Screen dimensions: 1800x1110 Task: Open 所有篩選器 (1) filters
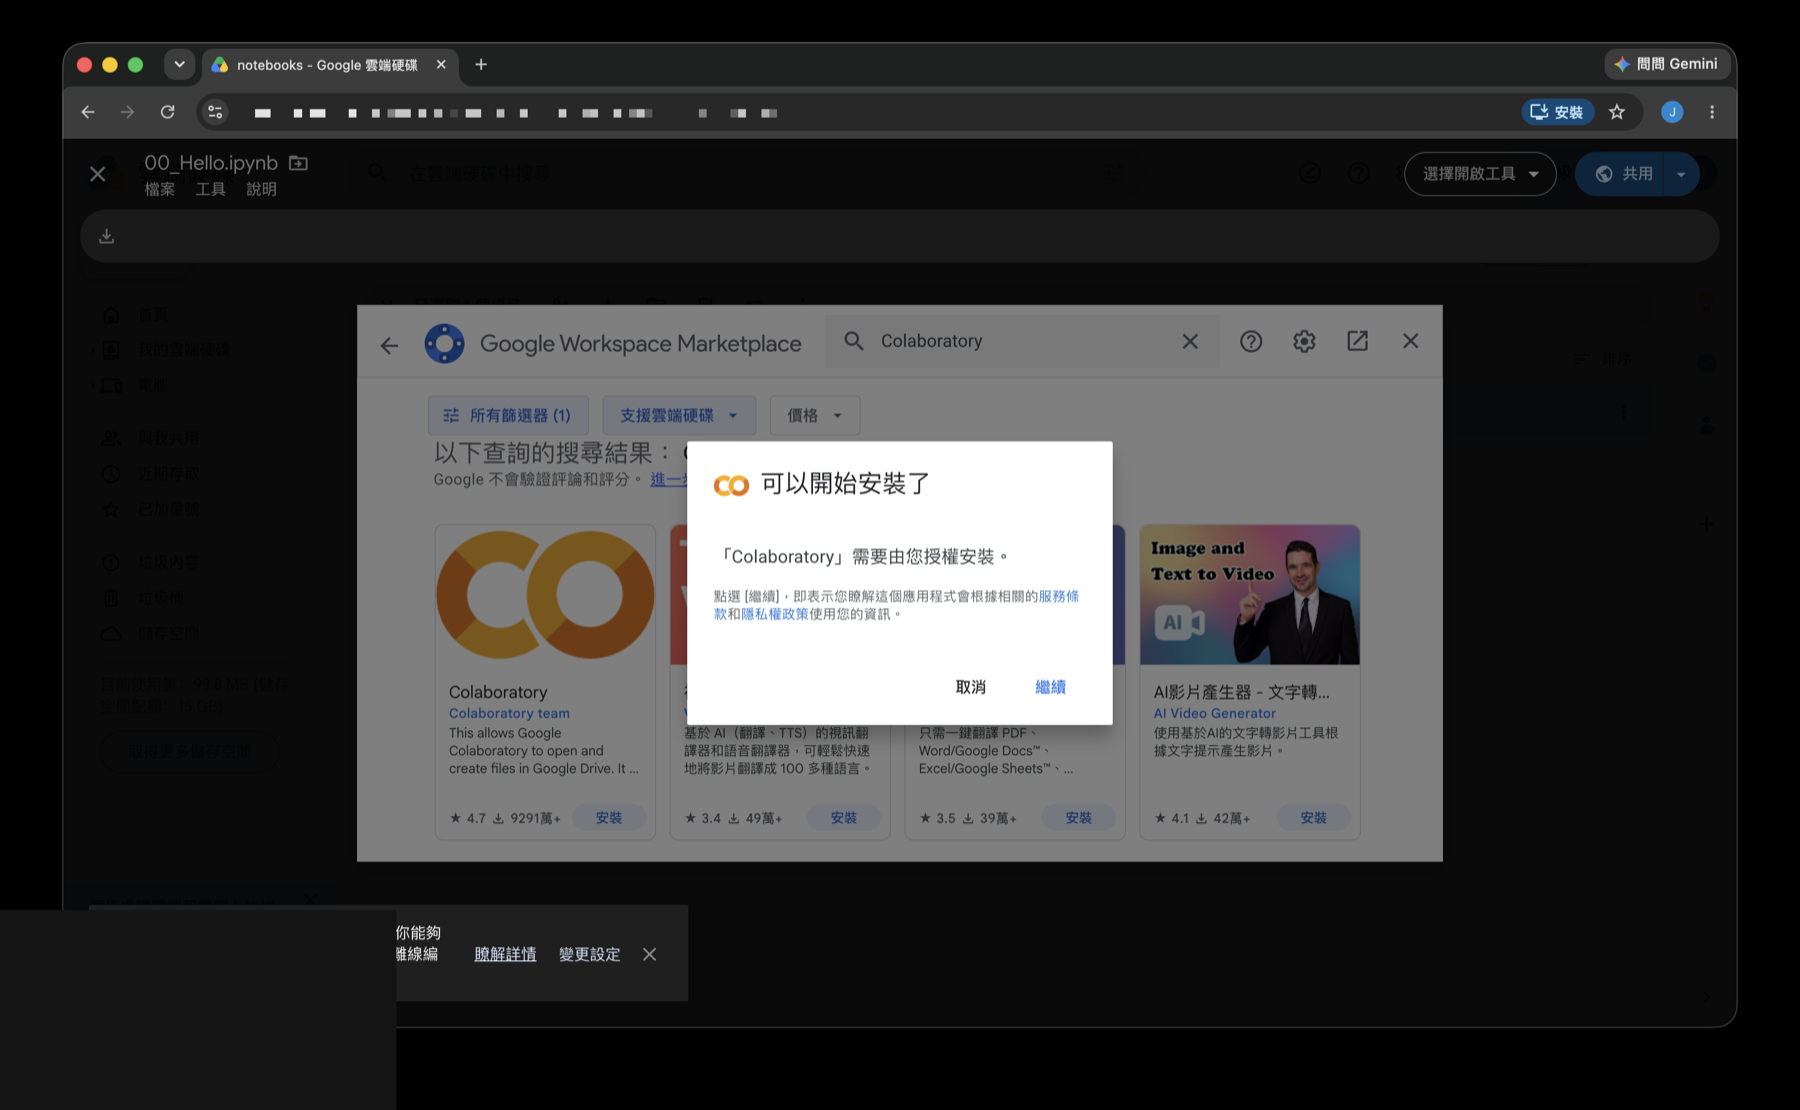(x=508, y=415)
